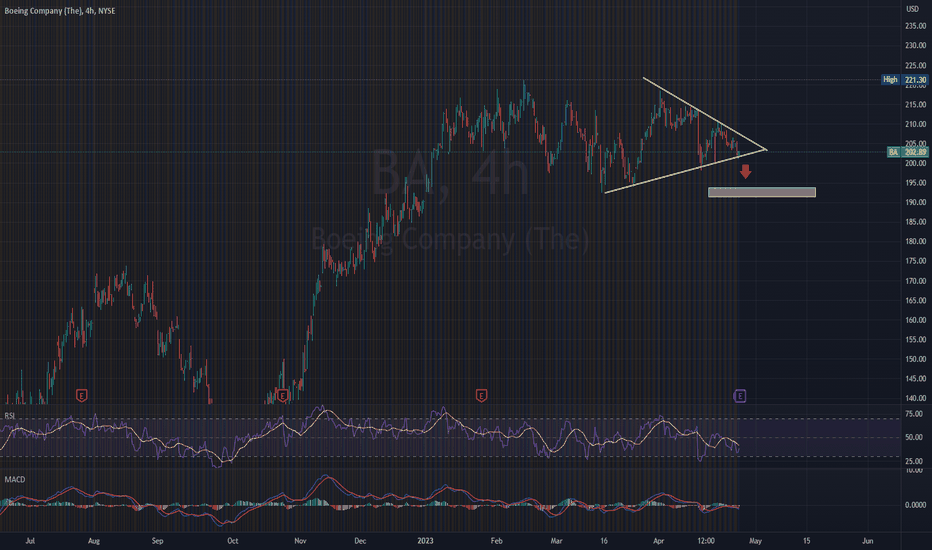This screenshot has width=932, height=550.
Task: Select the High price label tag
Action: [890, 80]
